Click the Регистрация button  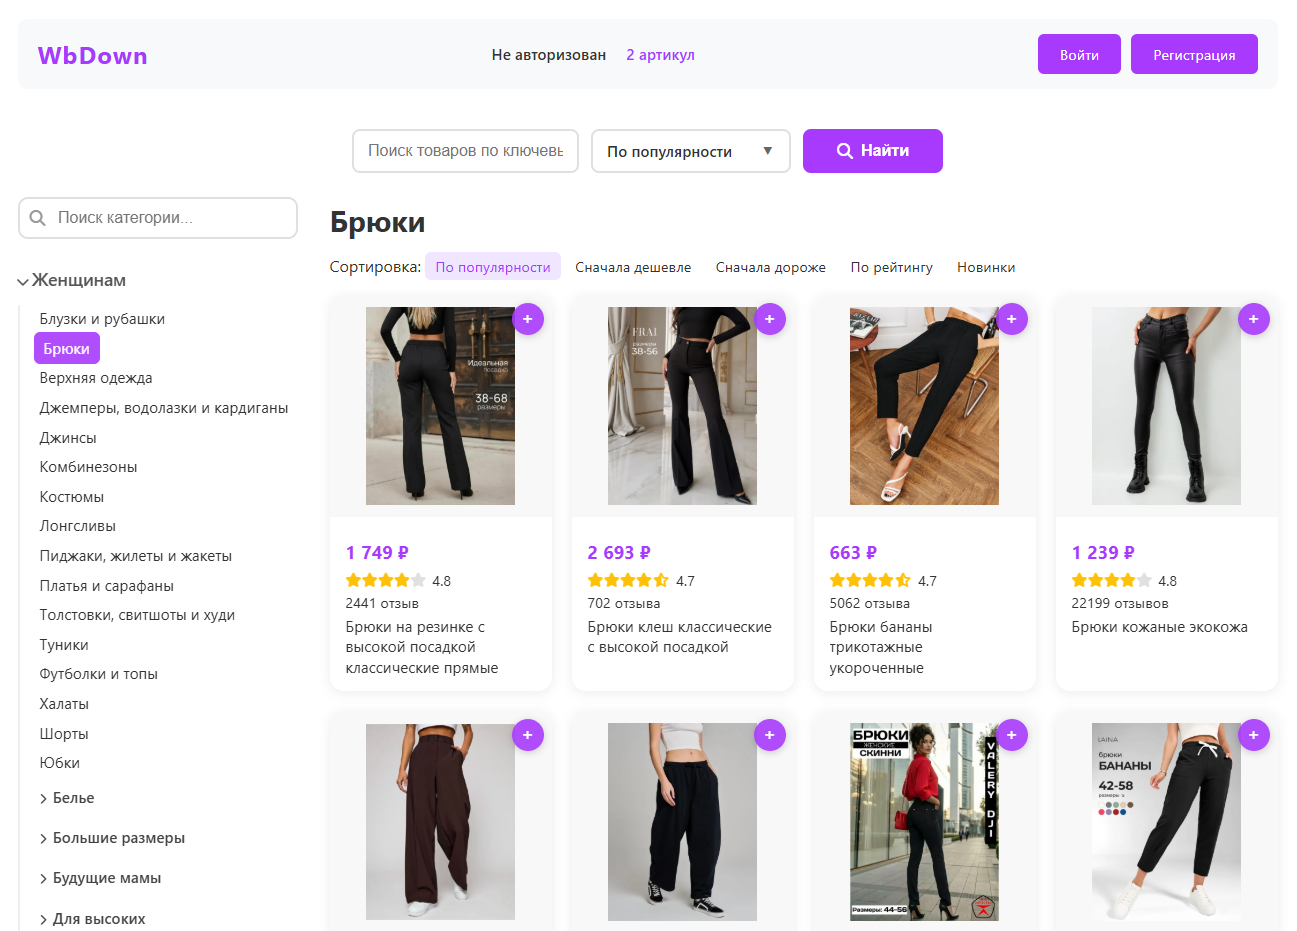(x=1193, y=55)
